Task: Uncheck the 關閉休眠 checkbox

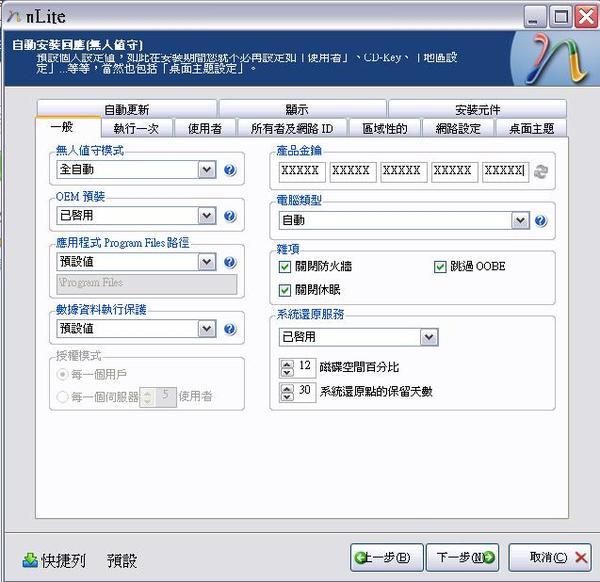Action: point(284,290)
